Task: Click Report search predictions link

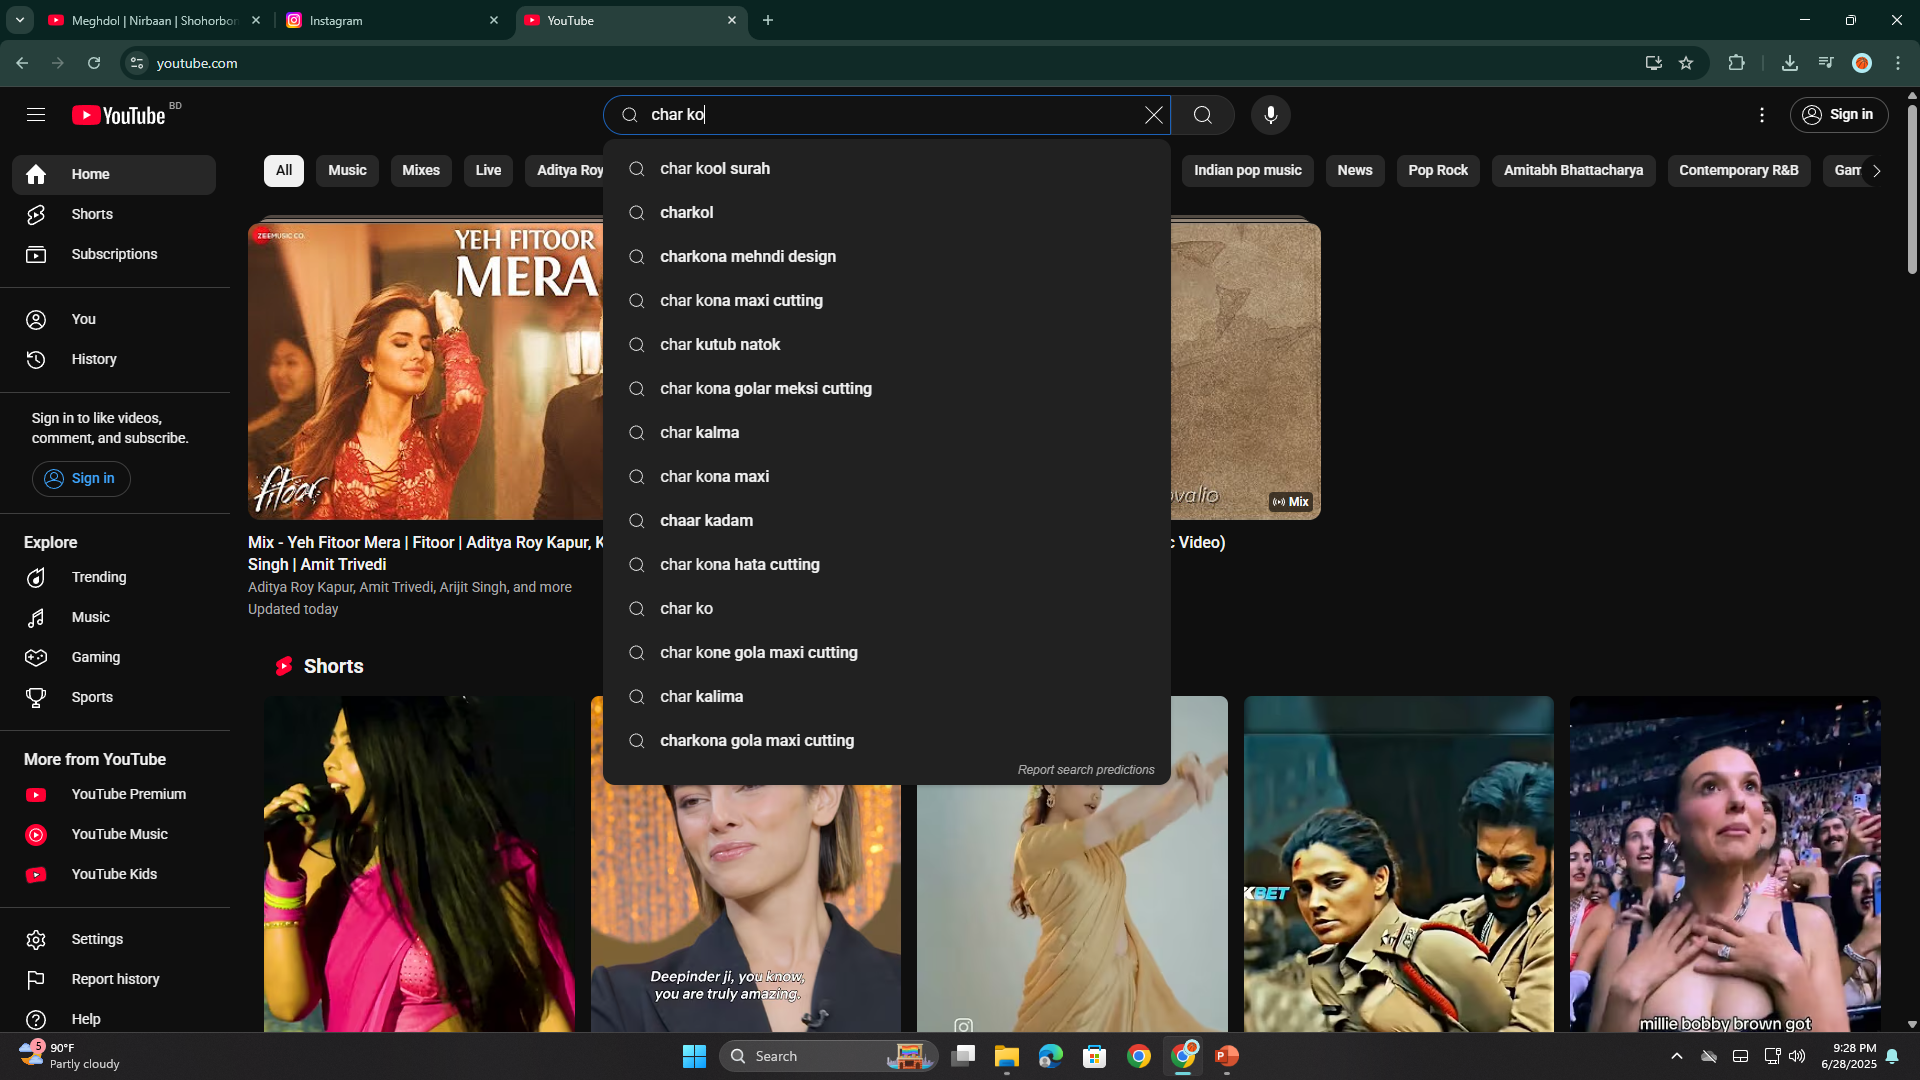Action: click(1086, 770)
